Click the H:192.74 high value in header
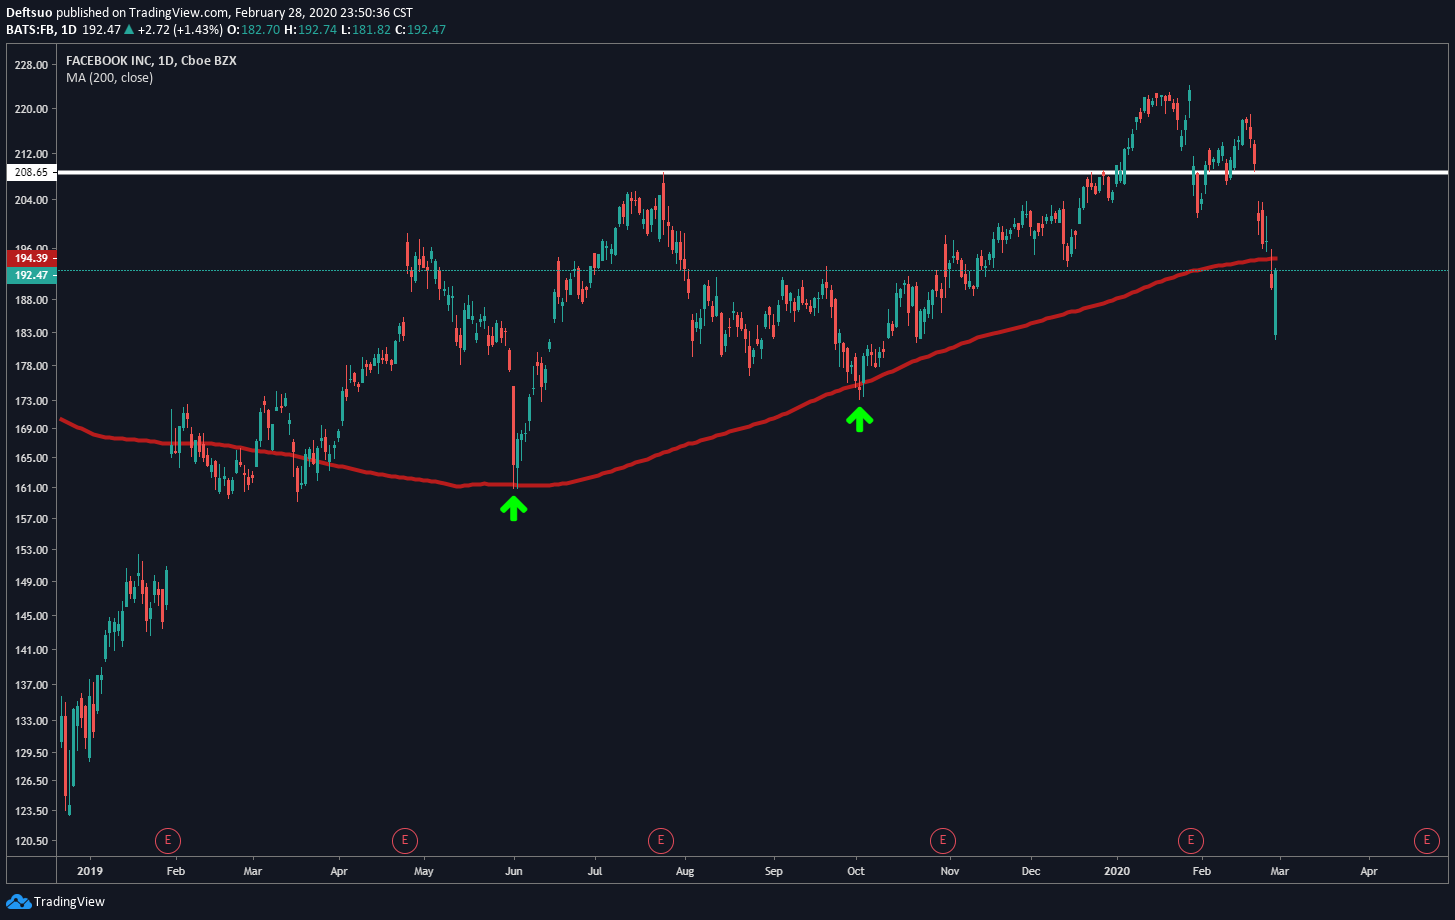Screen dimensions: 1455x920 tap(312, 30)
